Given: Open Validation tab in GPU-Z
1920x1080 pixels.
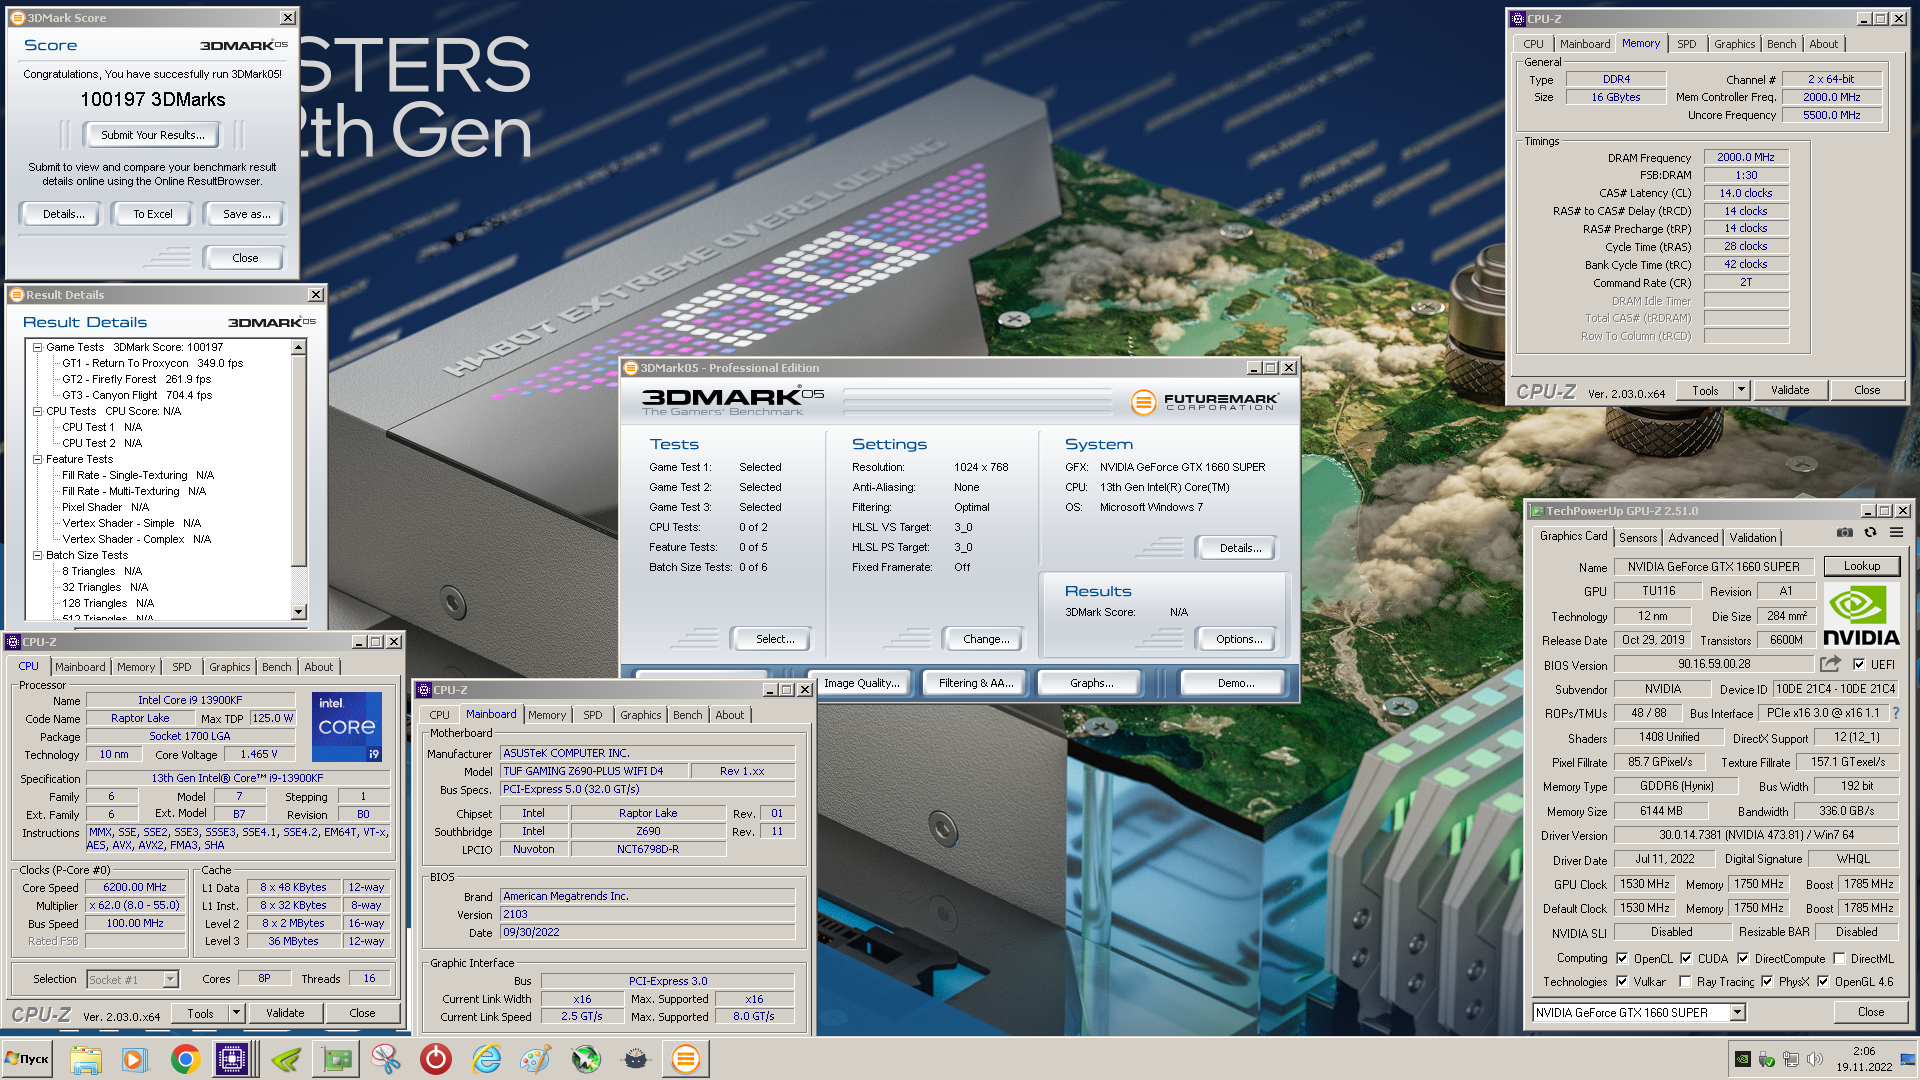Looking at the screenshot, I should [1753, 538].
